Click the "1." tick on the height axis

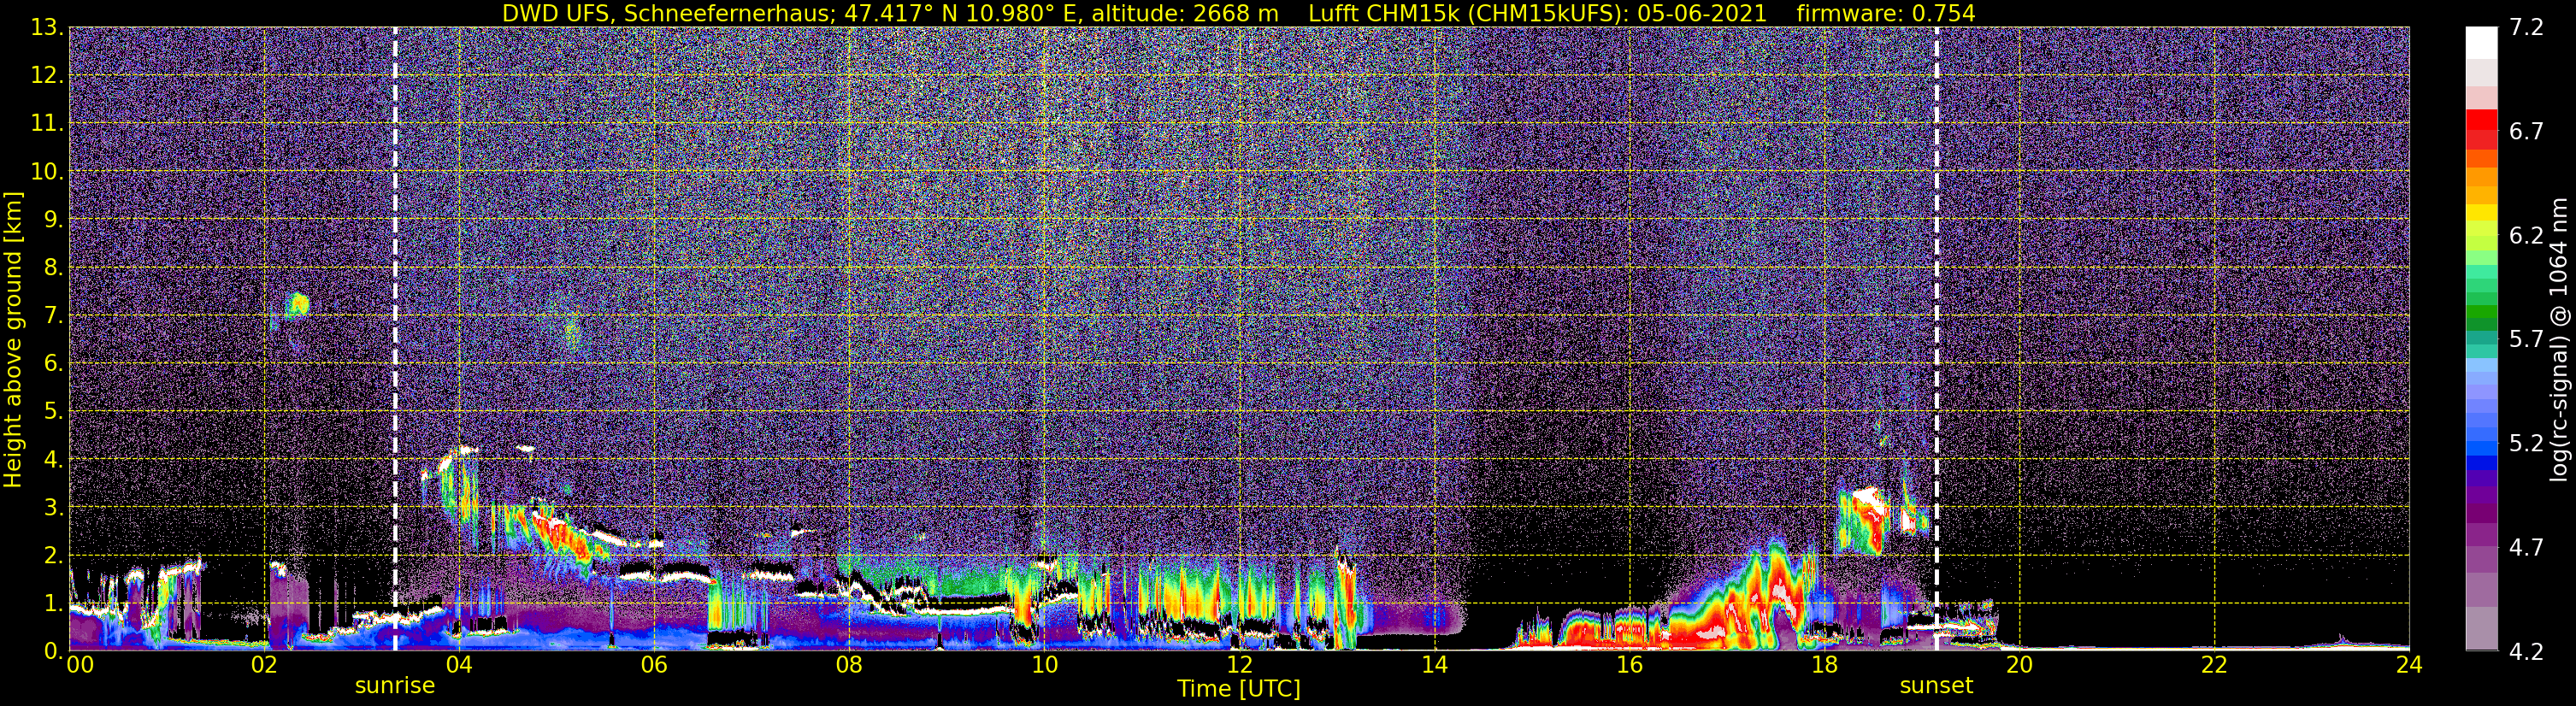coord(52,603)
